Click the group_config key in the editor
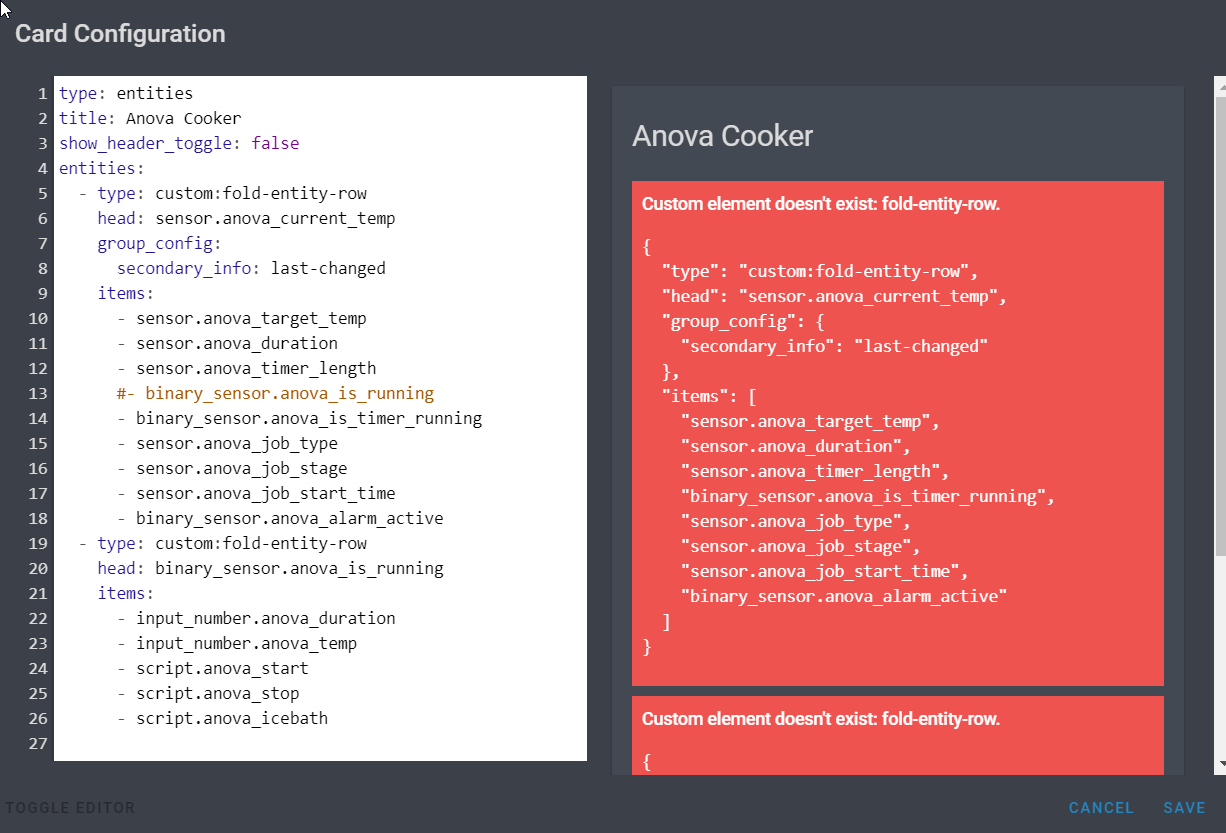Image resolution: width=1226 pixels, height=833 pixels. click(156, 243)
